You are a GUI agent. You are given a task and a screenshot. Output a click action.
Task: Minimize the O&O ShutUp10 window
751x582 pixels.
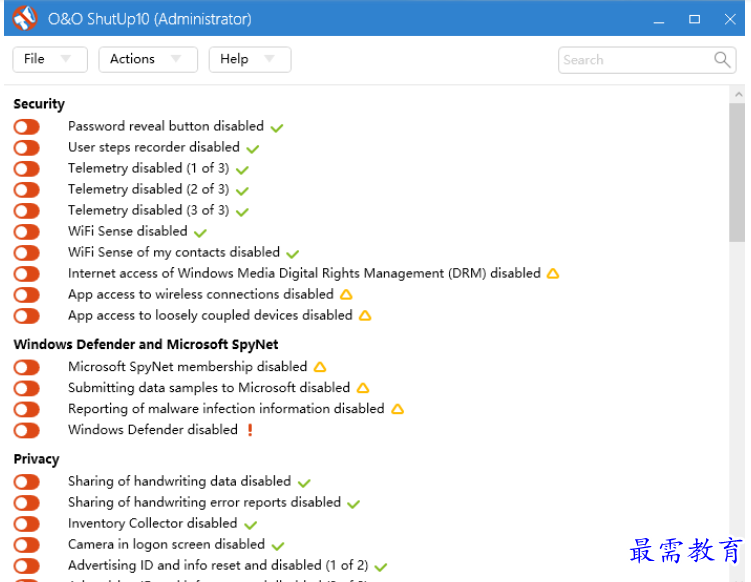[659, 20]
